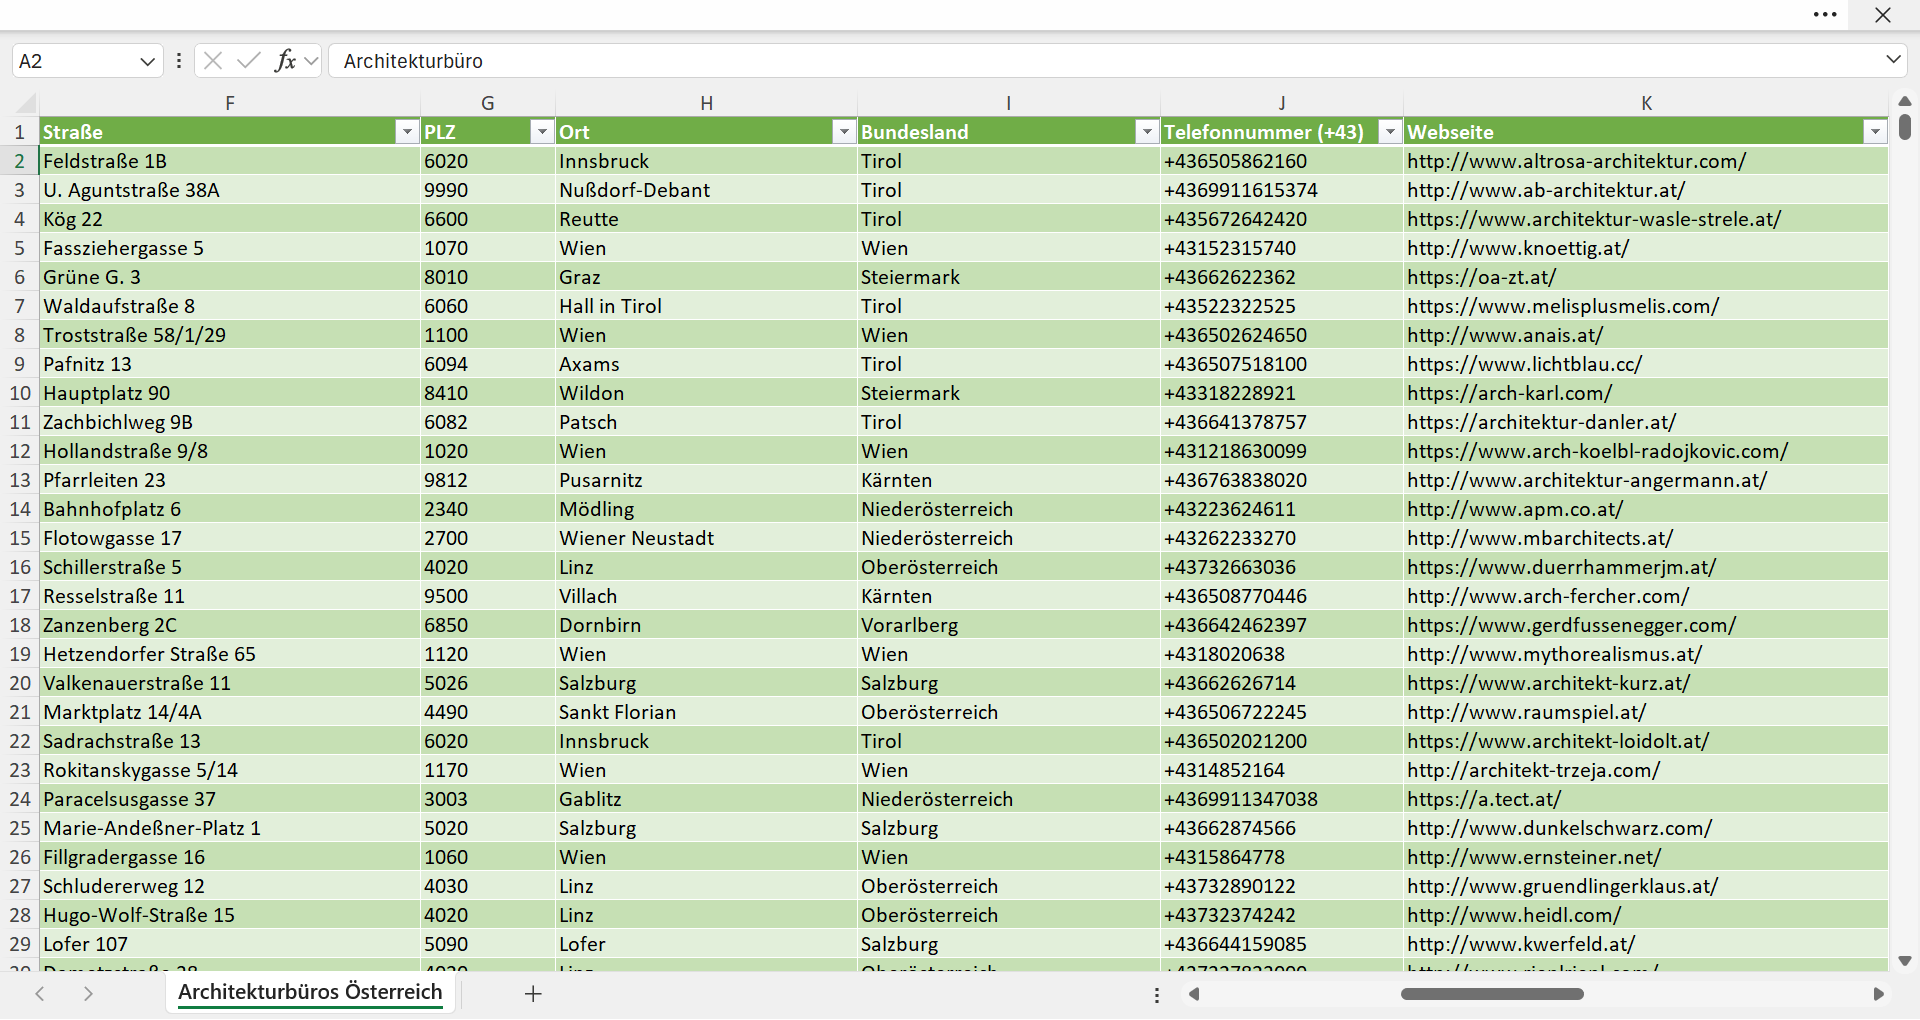This screenshot has height=1020, width=1920.
Task: Select cell Nußdorf-Debant
Action: tap(706, 190)
